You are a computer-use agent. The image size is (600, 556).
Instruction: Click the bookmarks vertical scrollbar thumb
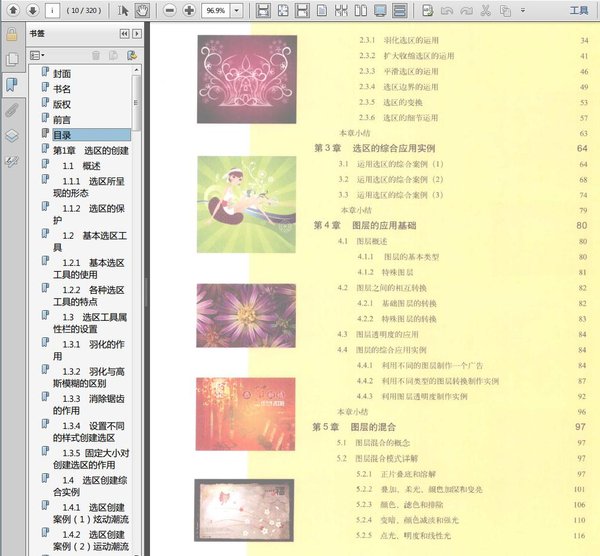136,102
